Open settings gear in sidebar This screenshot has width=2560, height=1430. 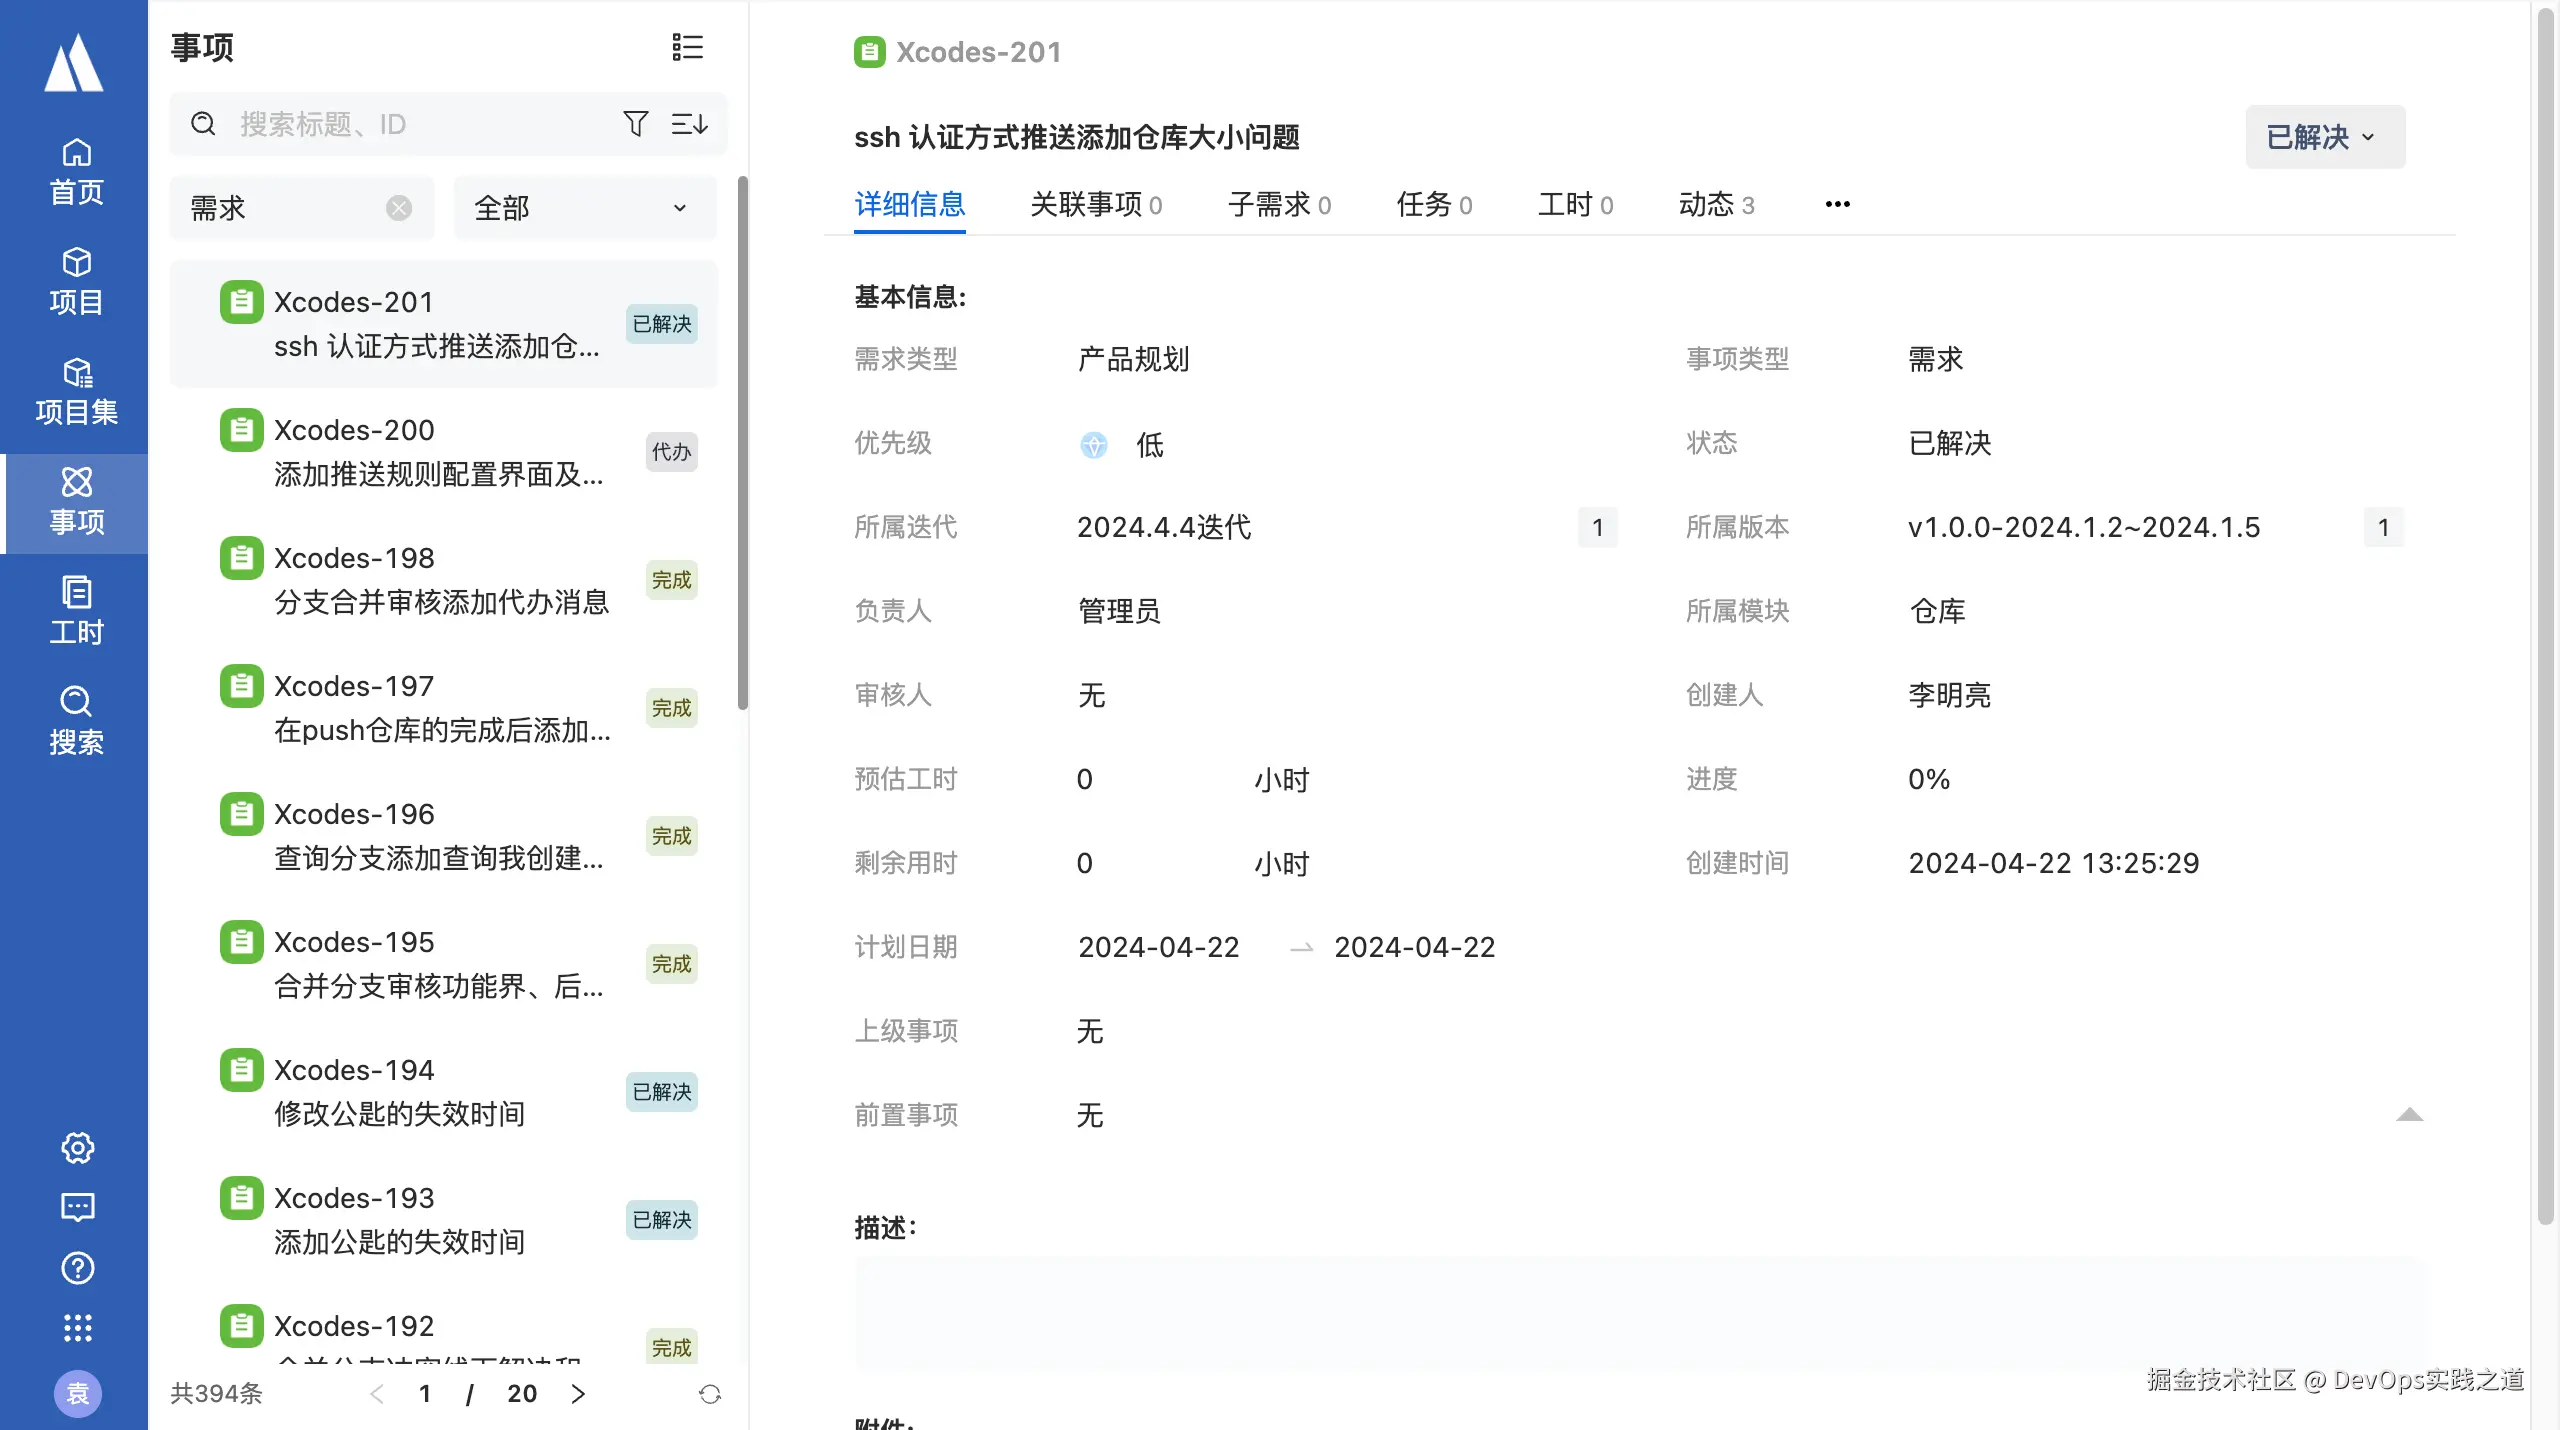(x=77, y=1147)
